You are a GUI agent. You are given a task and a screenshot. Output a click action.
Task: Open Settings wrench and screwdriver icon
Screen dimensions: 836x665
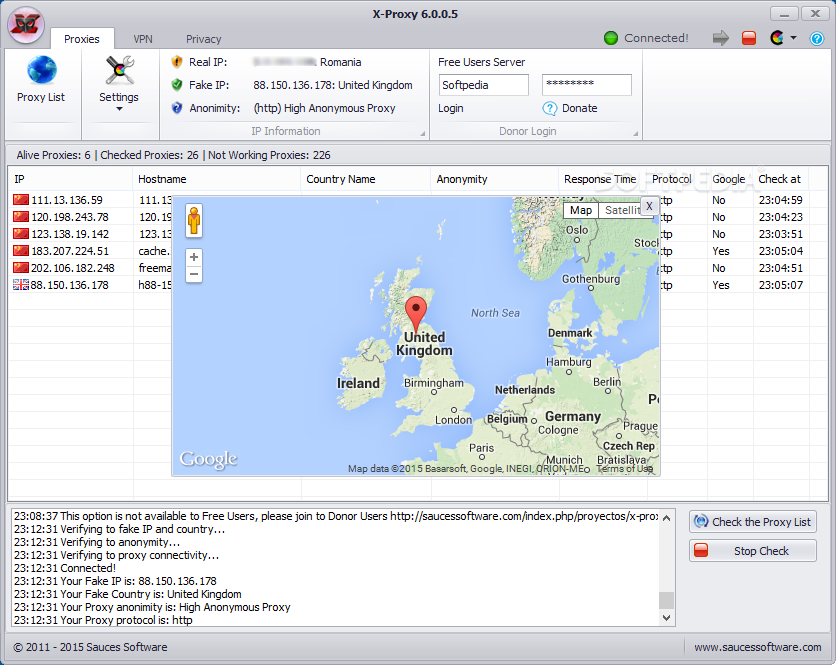pyautogui.click(x=119, y=70)
